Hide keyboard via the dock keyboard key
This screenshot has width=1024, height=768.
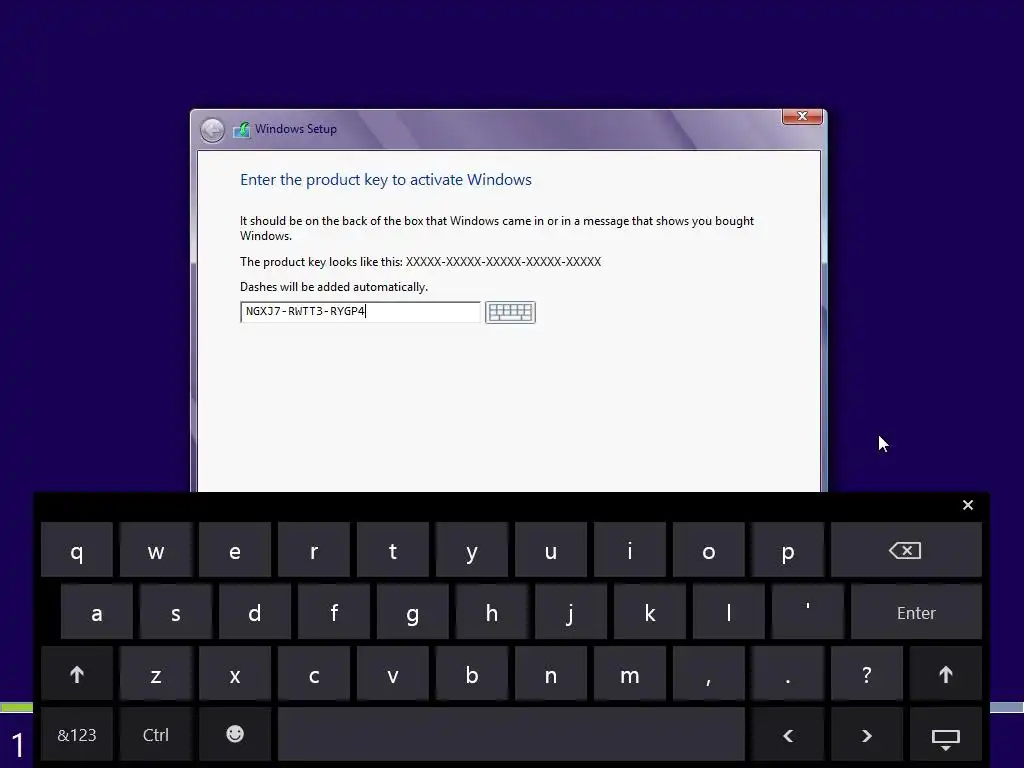(946, 737)
